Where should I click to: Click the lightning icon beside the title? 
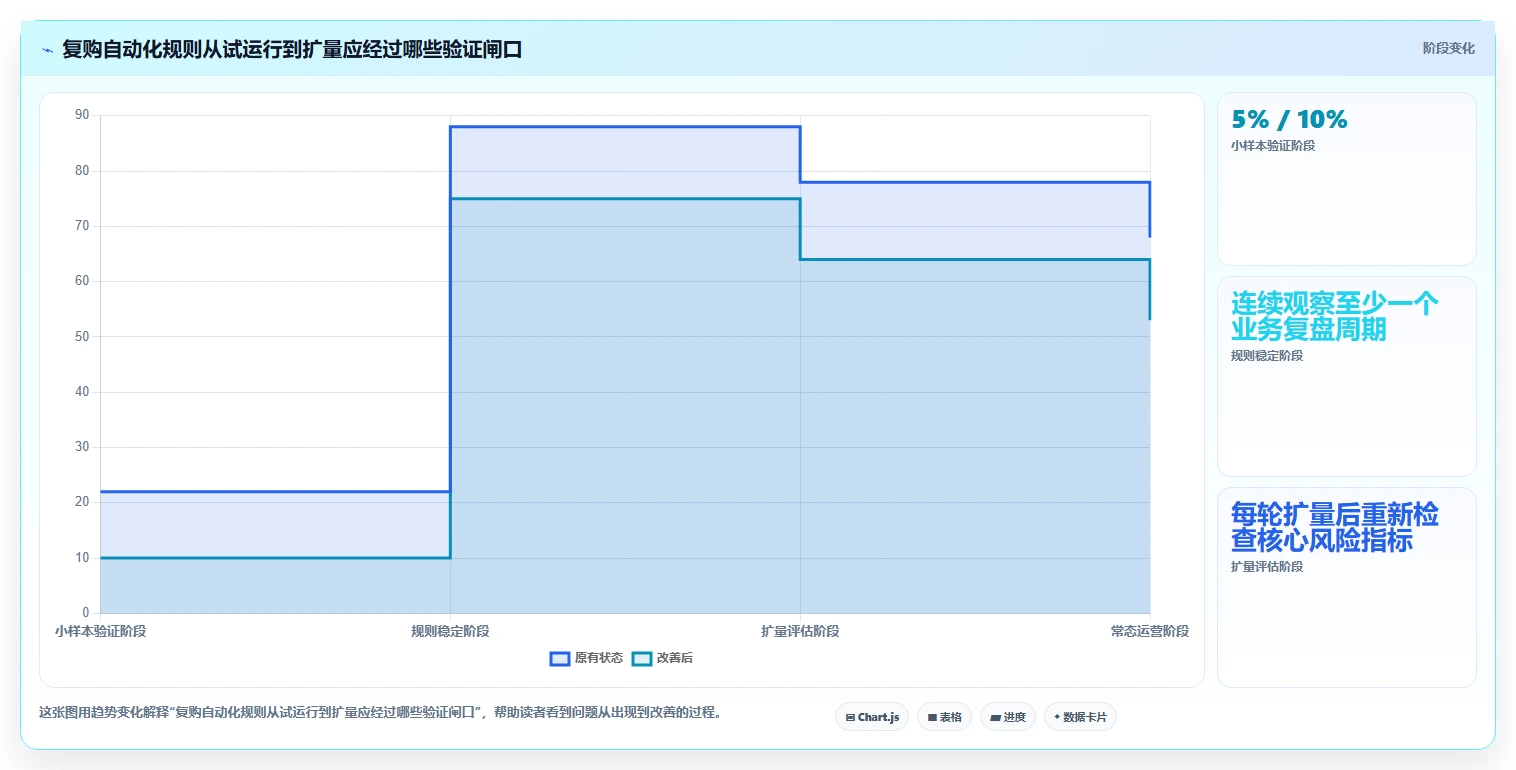pos(47,50)
